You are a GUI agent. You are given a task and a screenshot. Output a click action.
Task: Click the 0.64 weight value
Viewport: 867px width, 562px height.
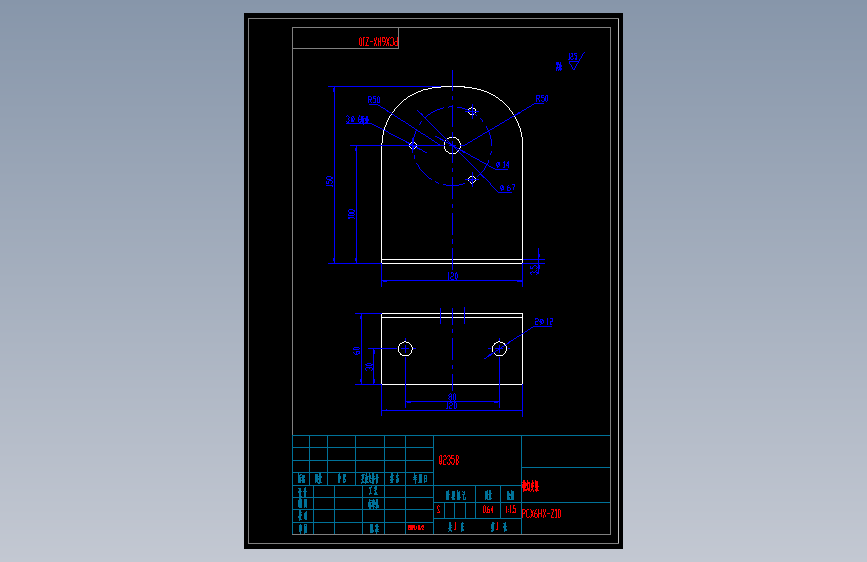488,509
